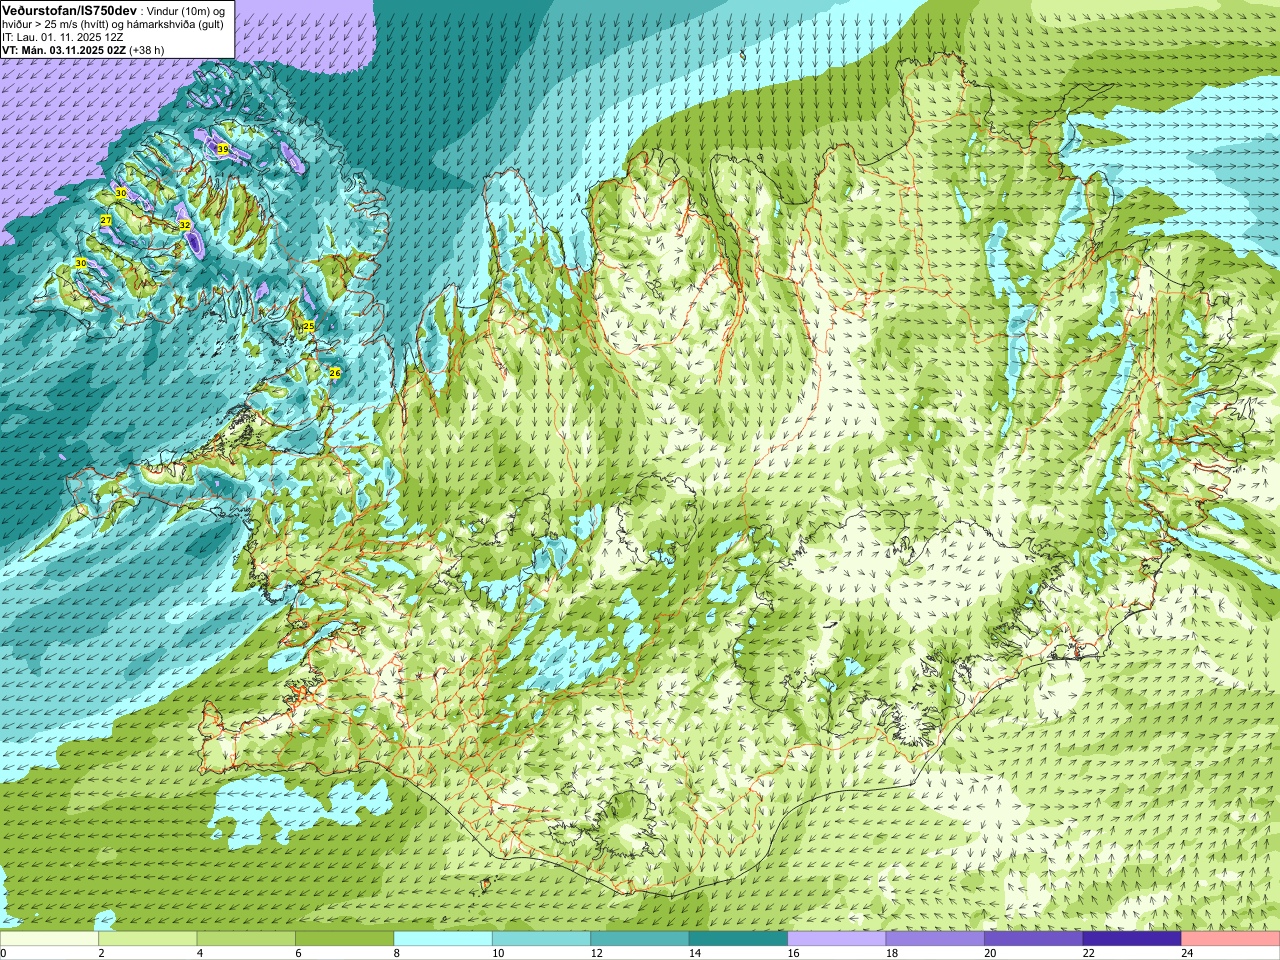Screen dimensions: 1280x960
Task: Click the yellow gust label 27
Action: click(106, 220)
